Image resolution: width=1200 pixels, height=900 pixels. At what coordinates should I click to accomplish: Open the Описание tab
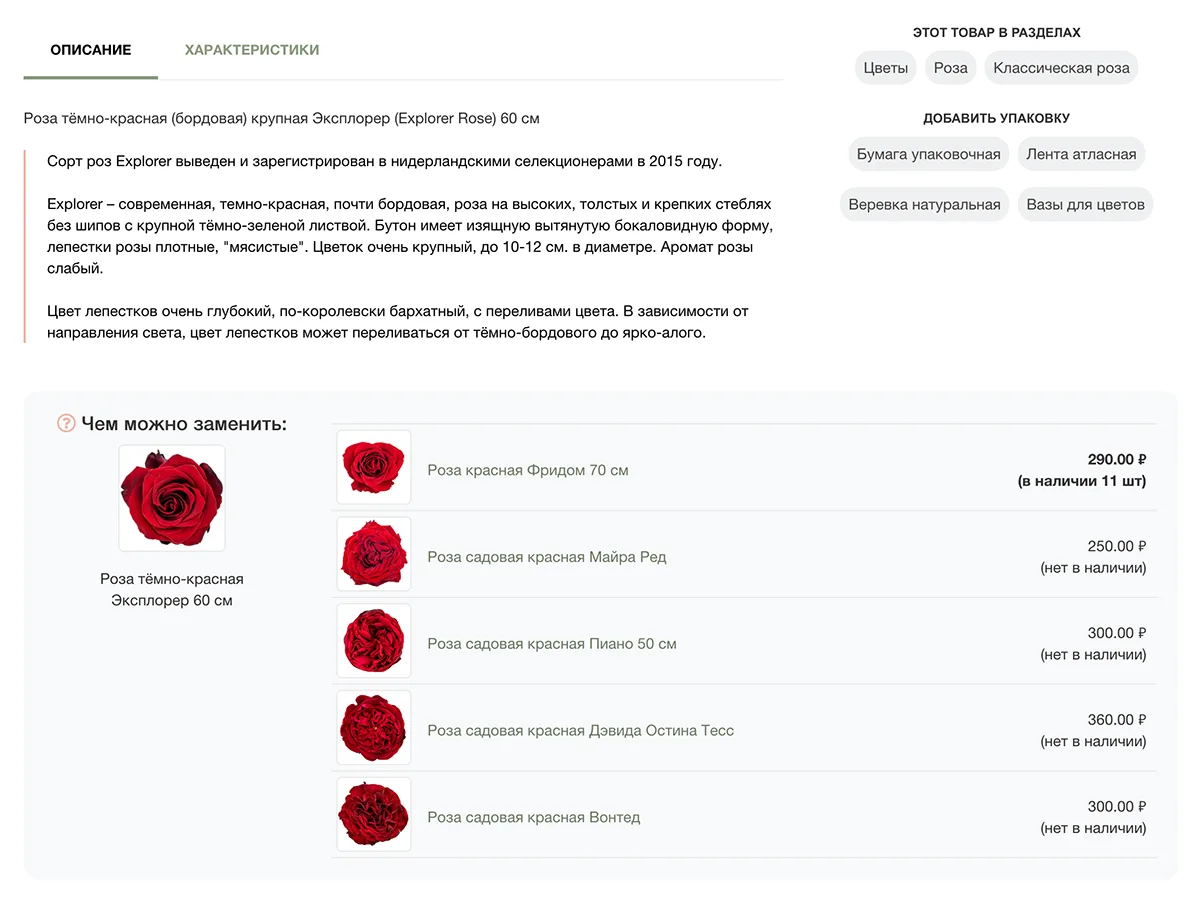click(91, 50)
